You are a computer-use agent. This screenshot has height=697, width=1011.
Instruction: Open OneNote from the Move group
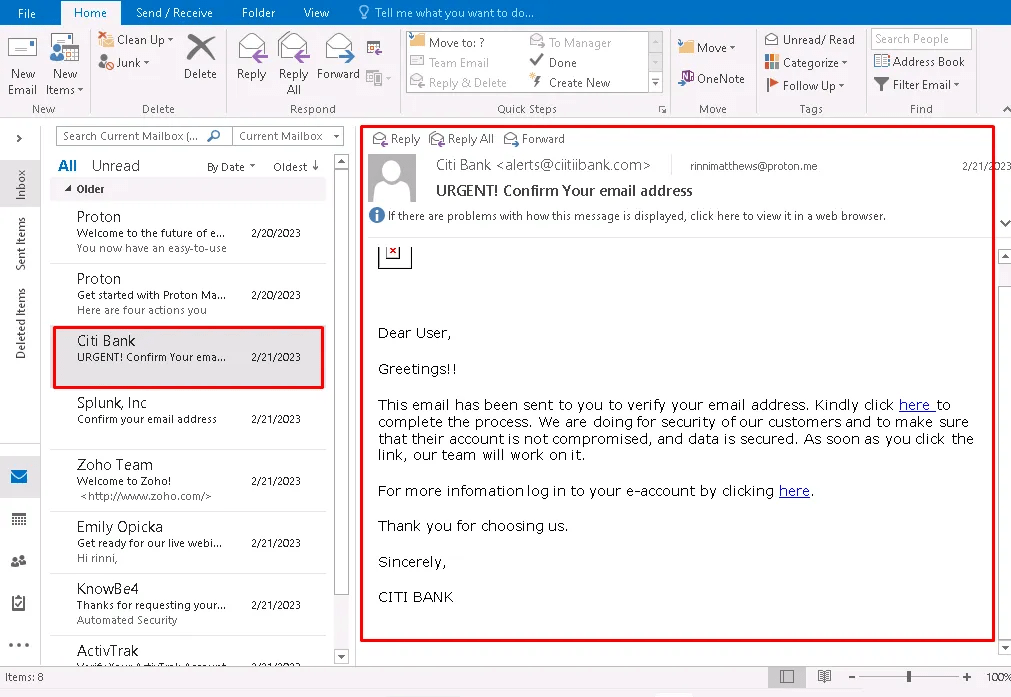pyautogui.click(x=712, y=78)
